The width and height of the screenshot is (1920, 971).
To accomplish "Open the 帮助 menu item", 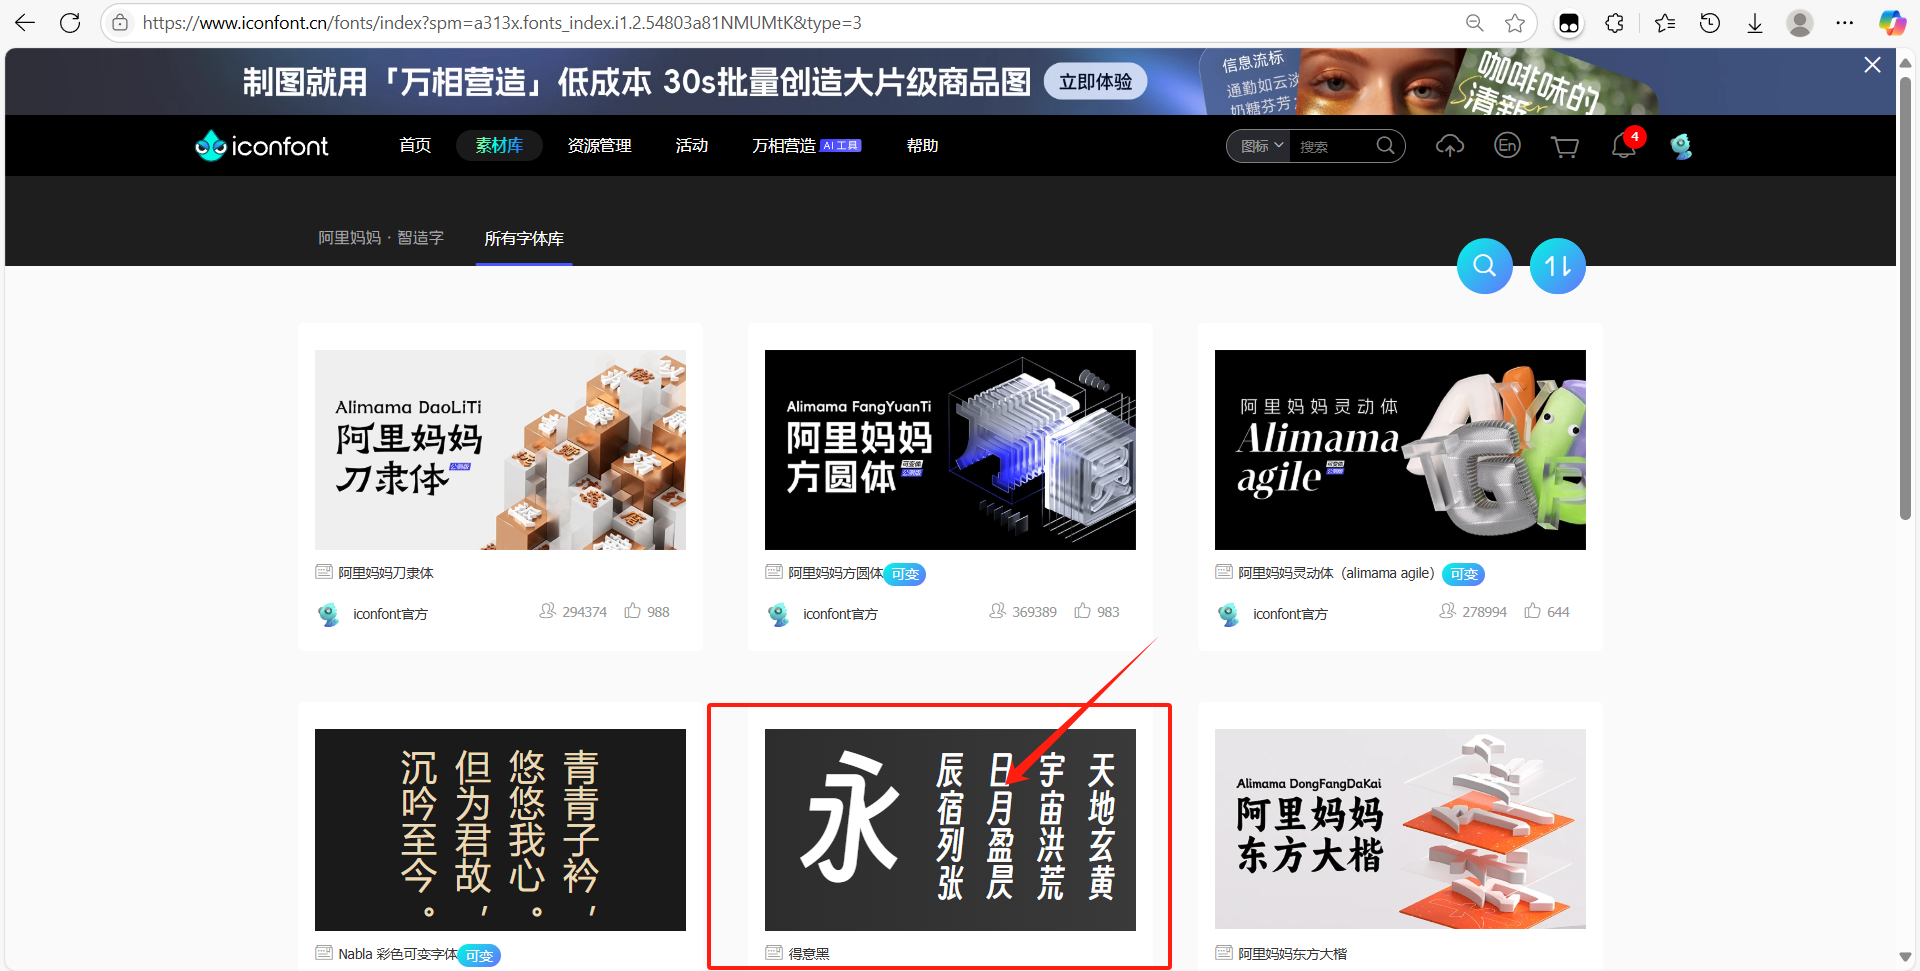I will pos(922,146).
